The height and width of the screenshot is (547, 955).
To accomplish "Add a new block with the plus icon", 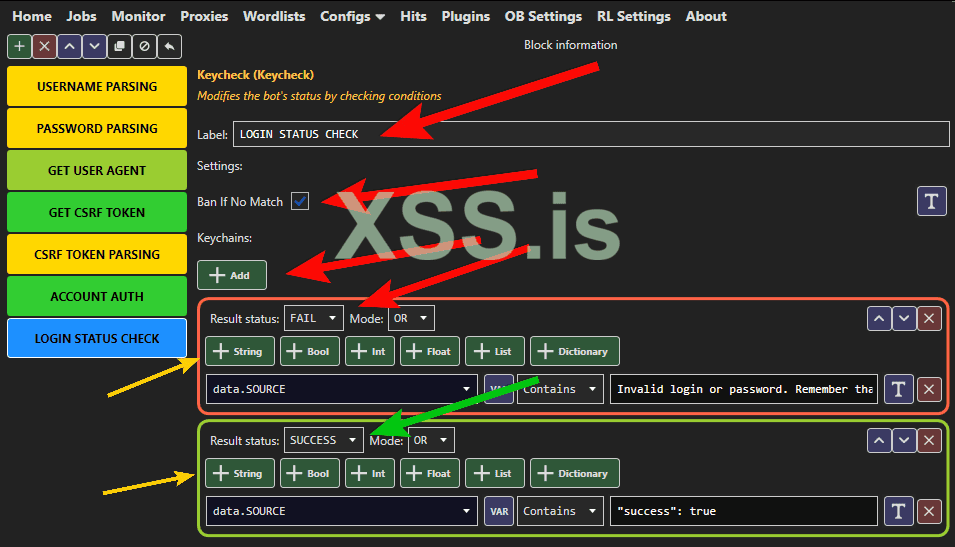I will click(x=19, y=46).
